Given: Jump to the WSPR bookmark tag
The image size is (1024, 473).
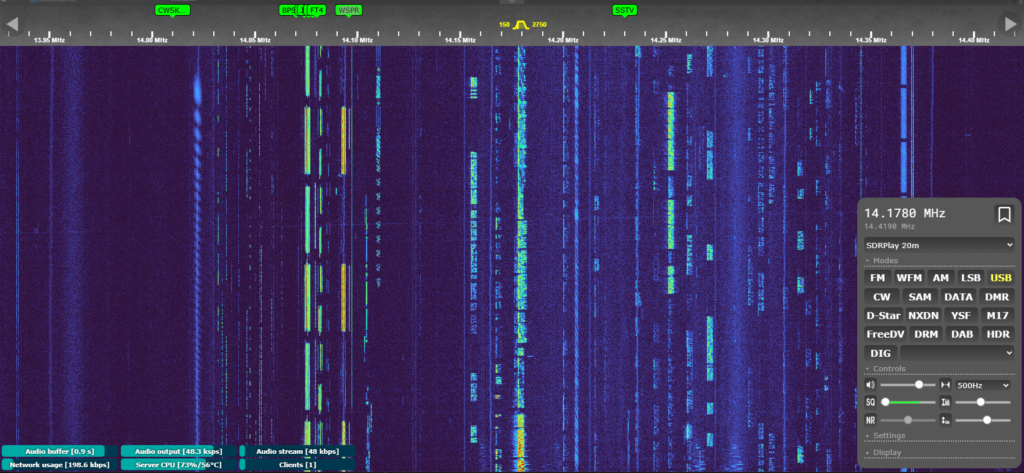Looking at the screenshot, I should (x=349, y=10).
